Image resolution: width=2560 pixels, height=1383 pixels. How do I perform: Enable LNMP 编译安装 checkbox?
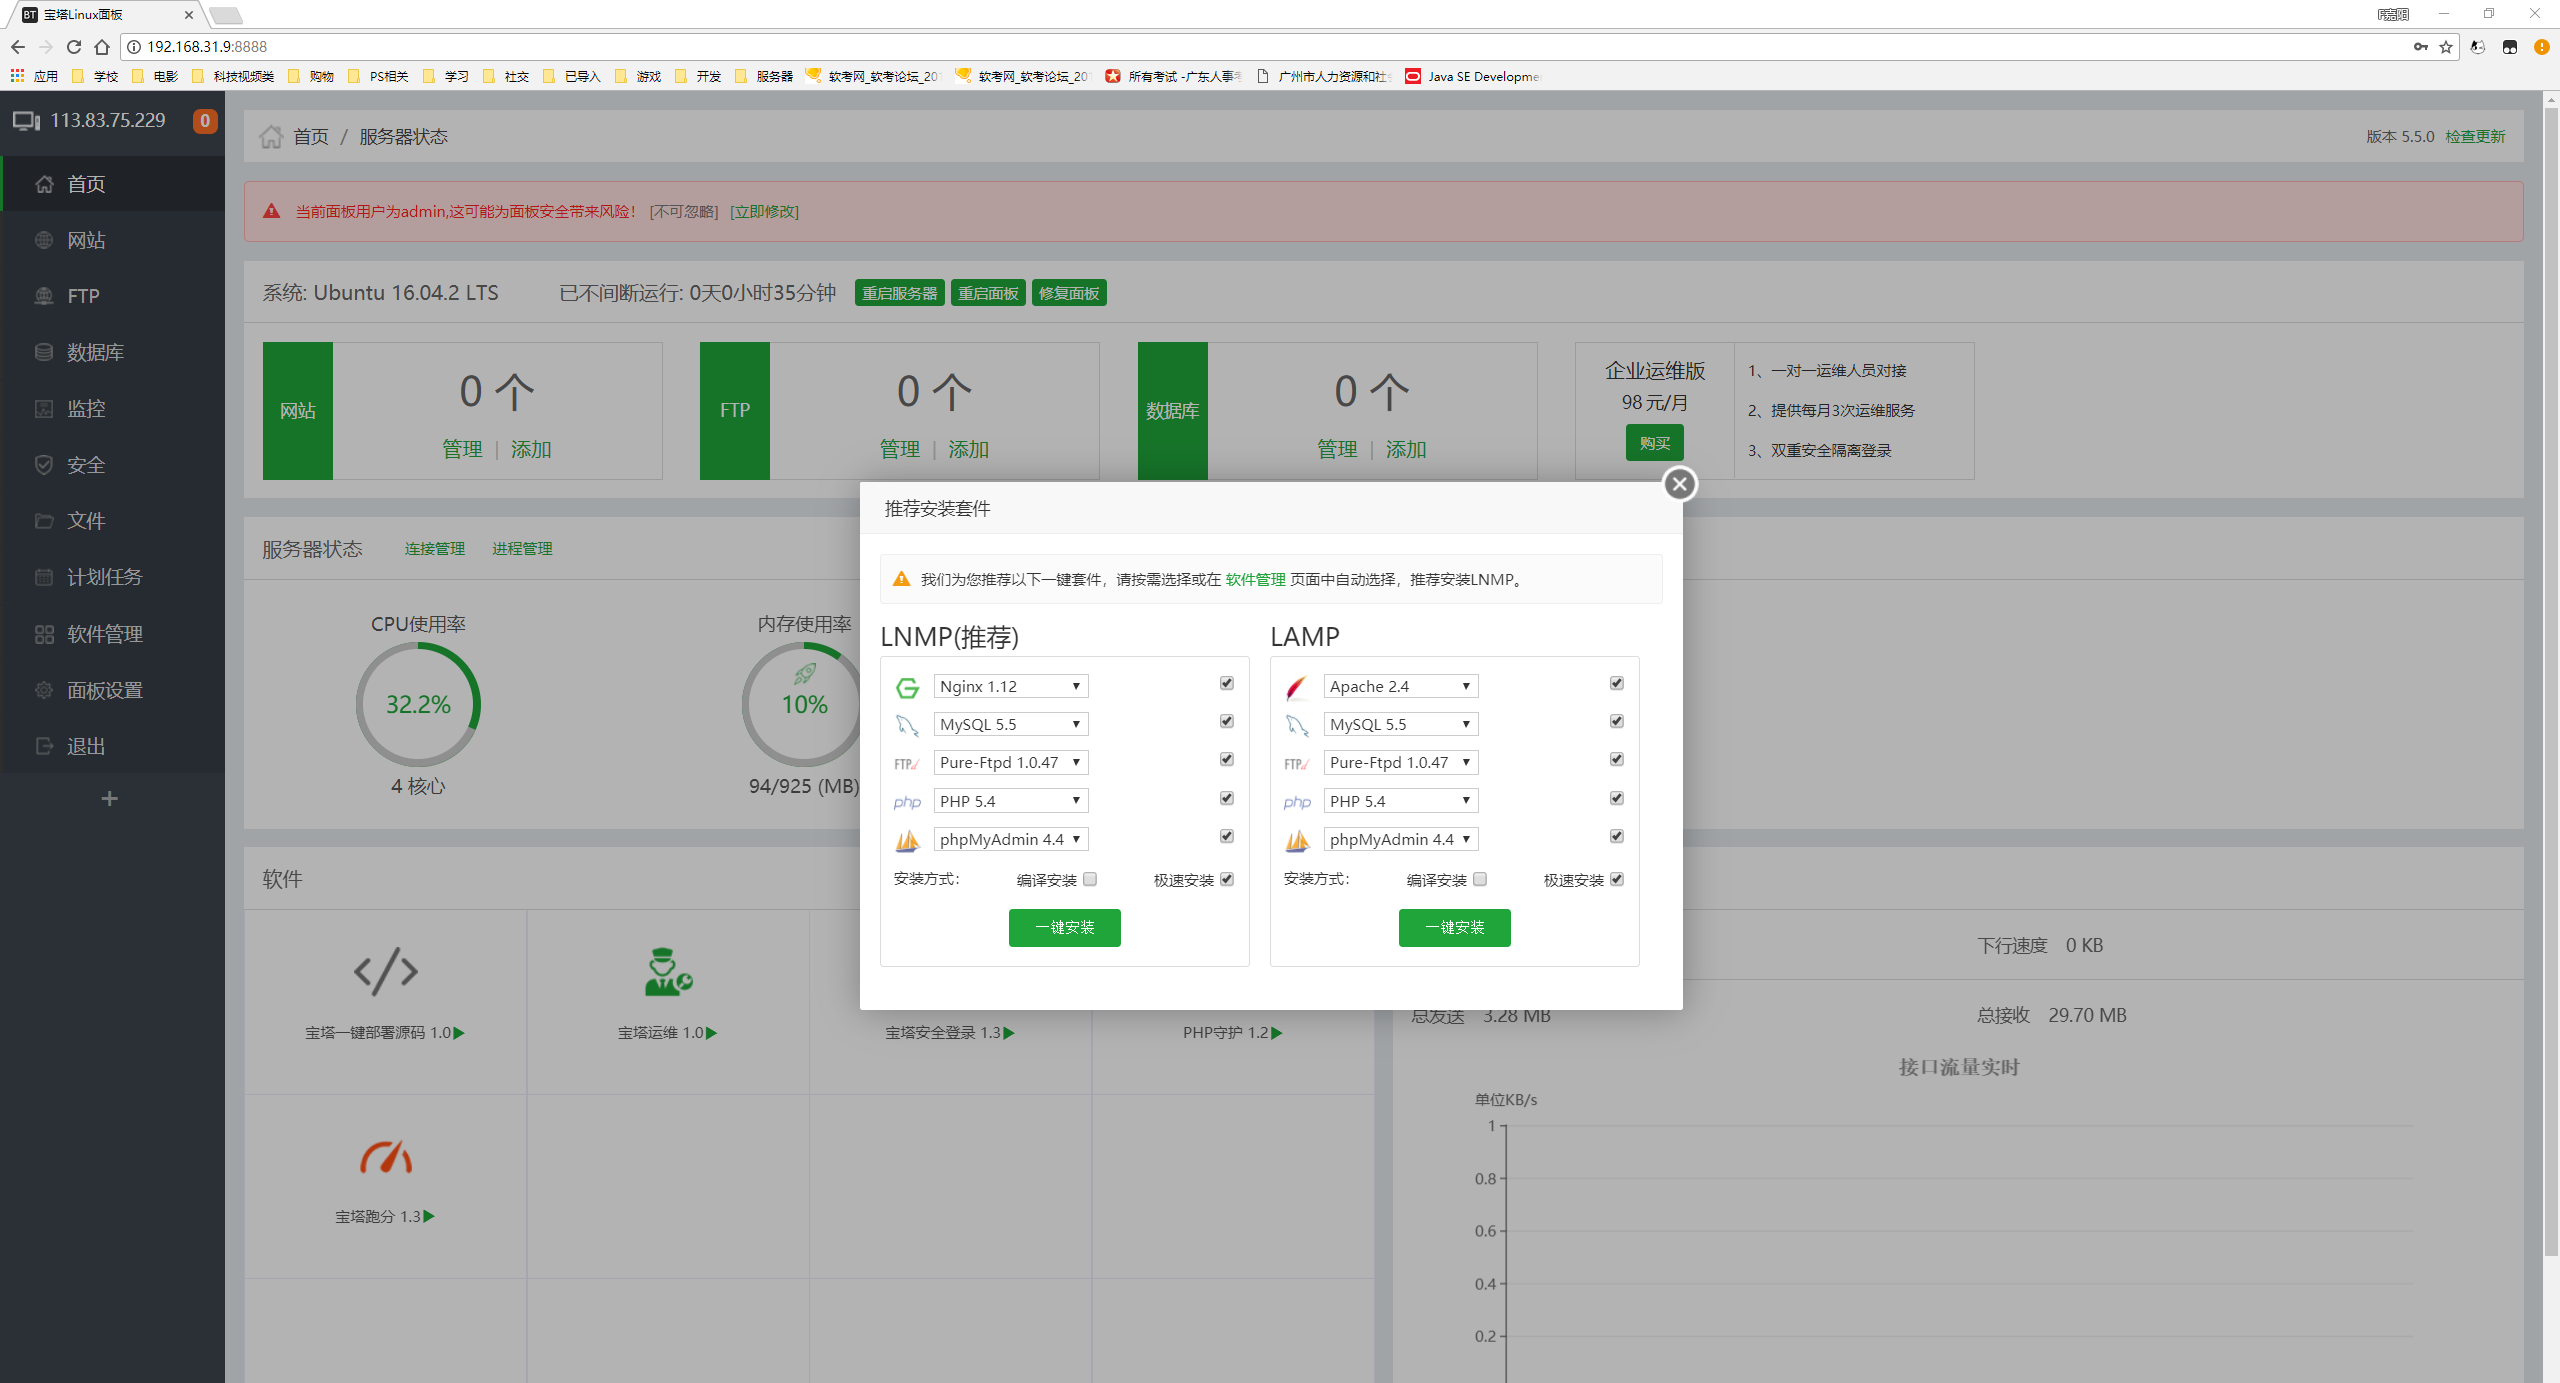[1090, 879]
